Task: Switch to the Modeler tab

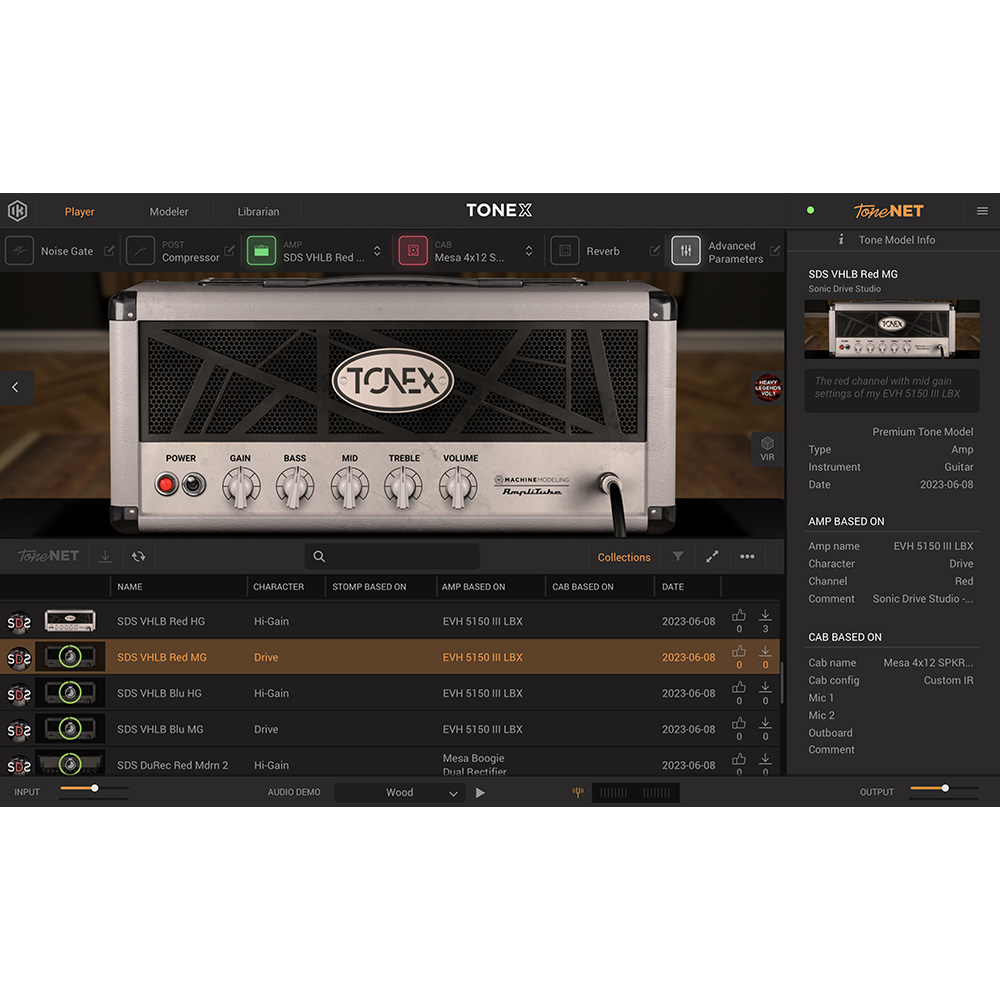Action: [x=169, y=212]
